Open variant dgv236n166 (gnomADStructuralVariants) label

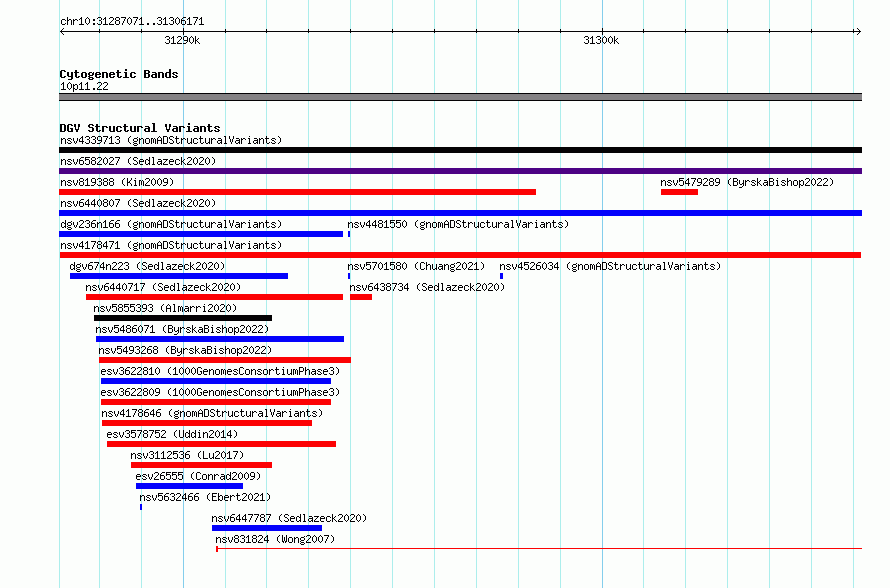tap(171, 224)
